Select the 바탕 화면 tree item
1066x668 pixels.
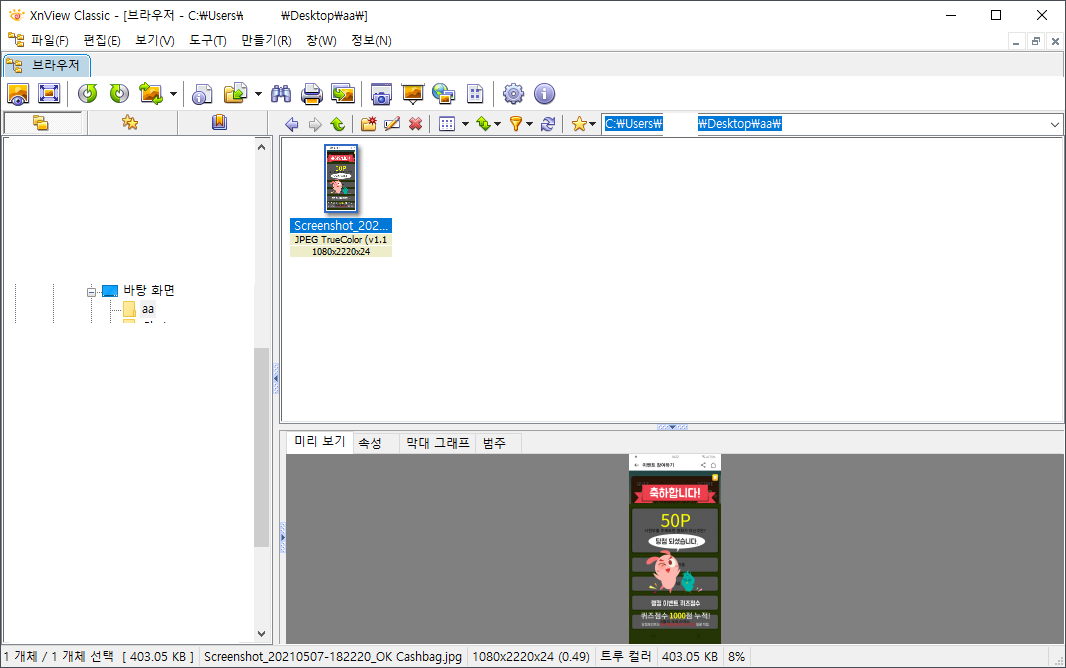149,290
